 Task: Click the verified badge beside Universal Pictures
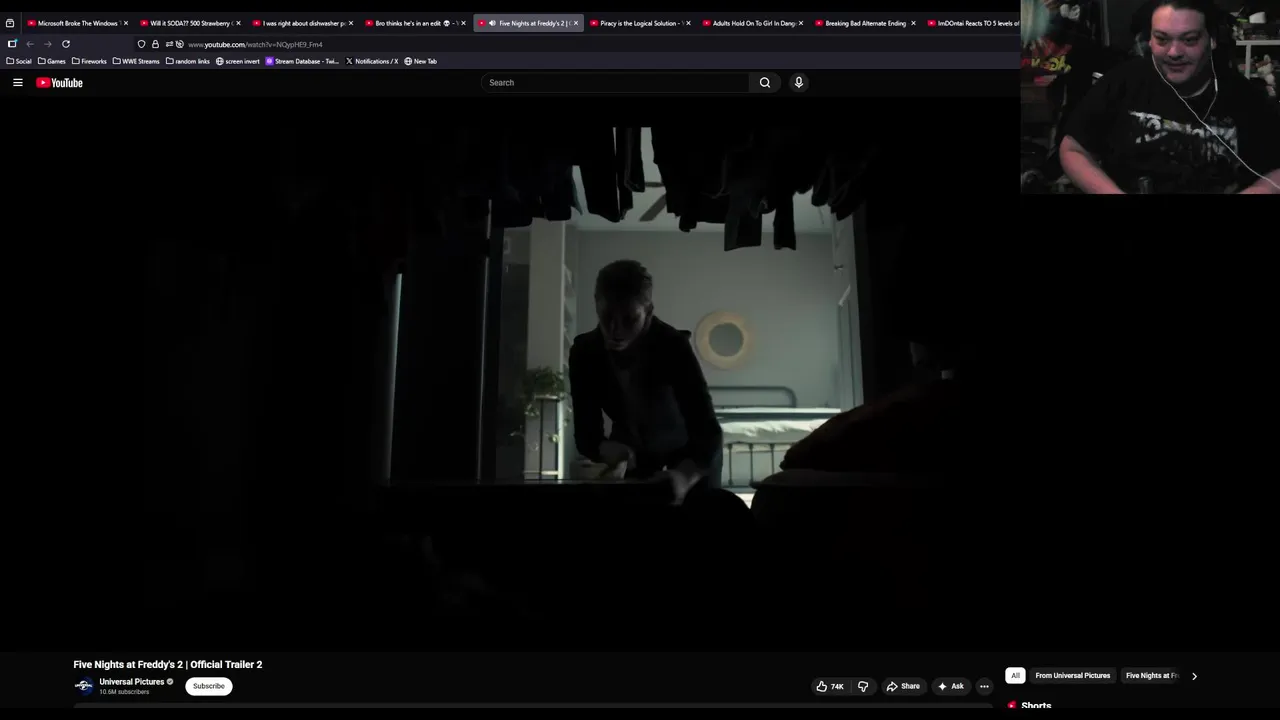pyautogui.click(x=170, y=682)
